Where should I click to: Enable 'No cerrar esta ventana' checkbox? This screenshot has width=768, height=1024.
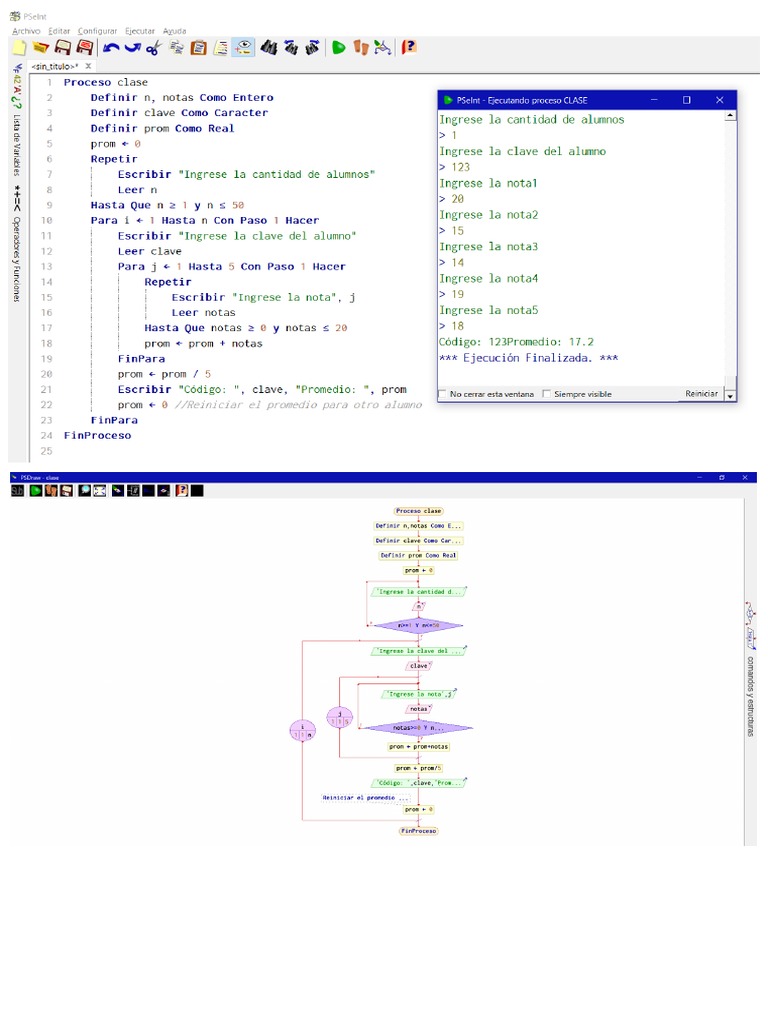click(443, 394)
